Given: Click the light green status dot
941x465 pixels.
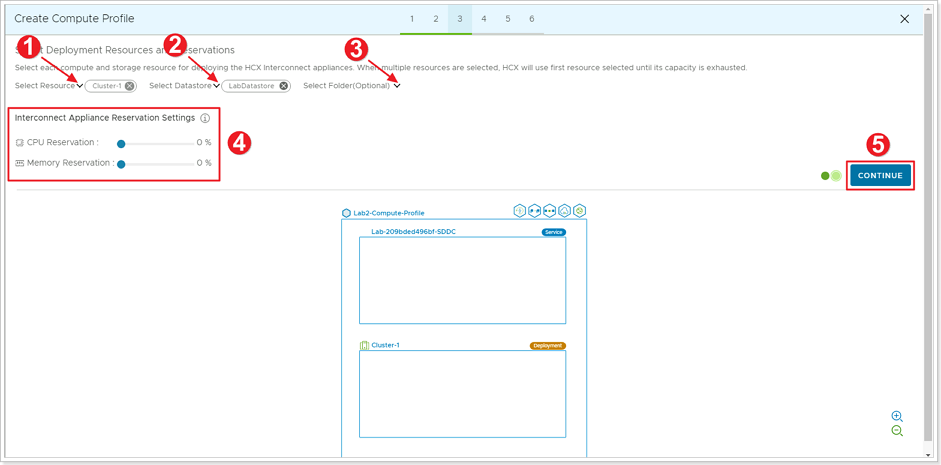Looking at the screenshot, I should [x=836, y=176].
